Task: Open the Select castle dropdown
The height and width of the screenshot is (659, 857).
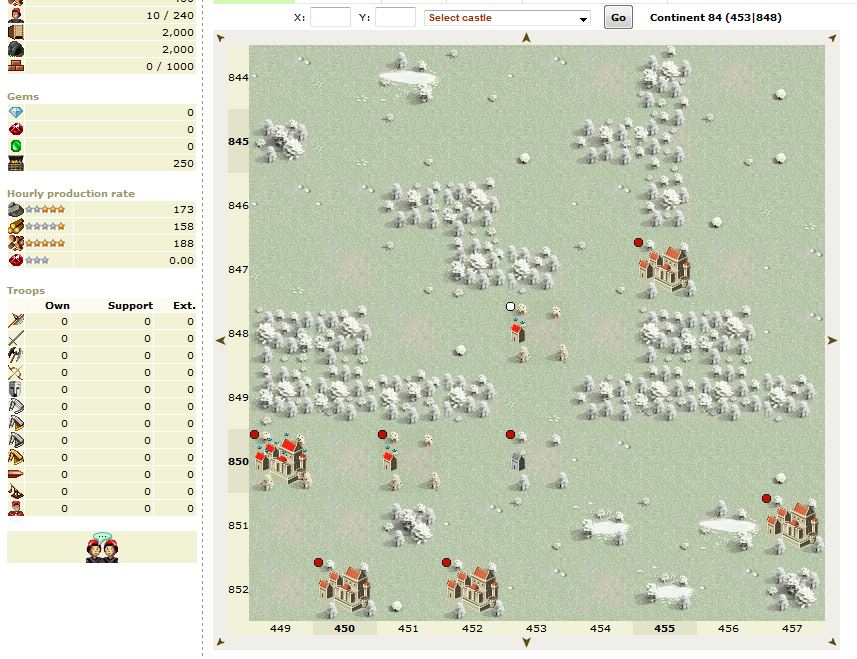Action: click(507, 18)
